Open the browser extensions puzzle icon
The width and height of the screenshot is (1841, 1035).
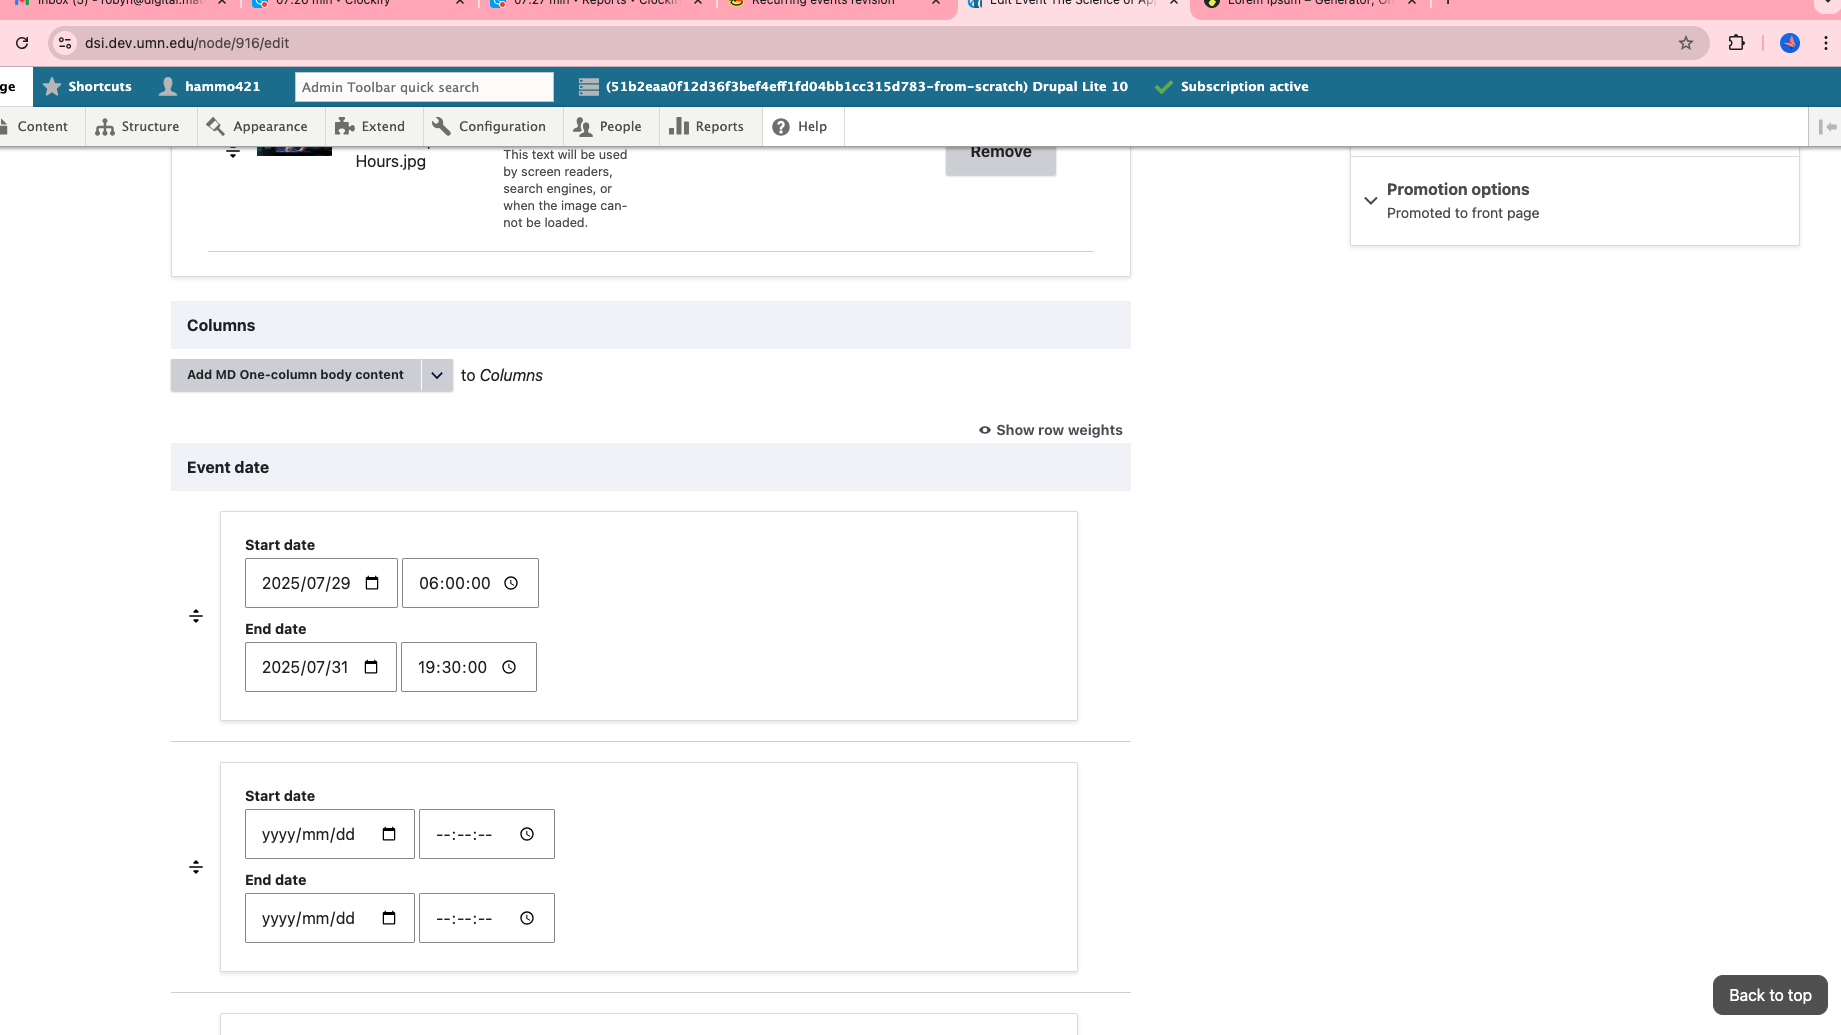click(x=1737, y=43)
